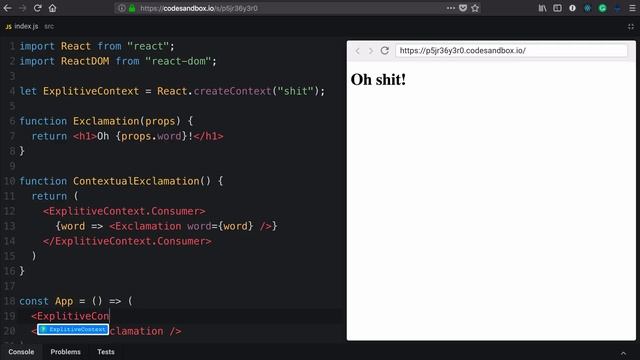Image resolution: width=640 pixels, height=360 pixels.
Task: Bookmark this page with the star
Action: pos(475,8)
